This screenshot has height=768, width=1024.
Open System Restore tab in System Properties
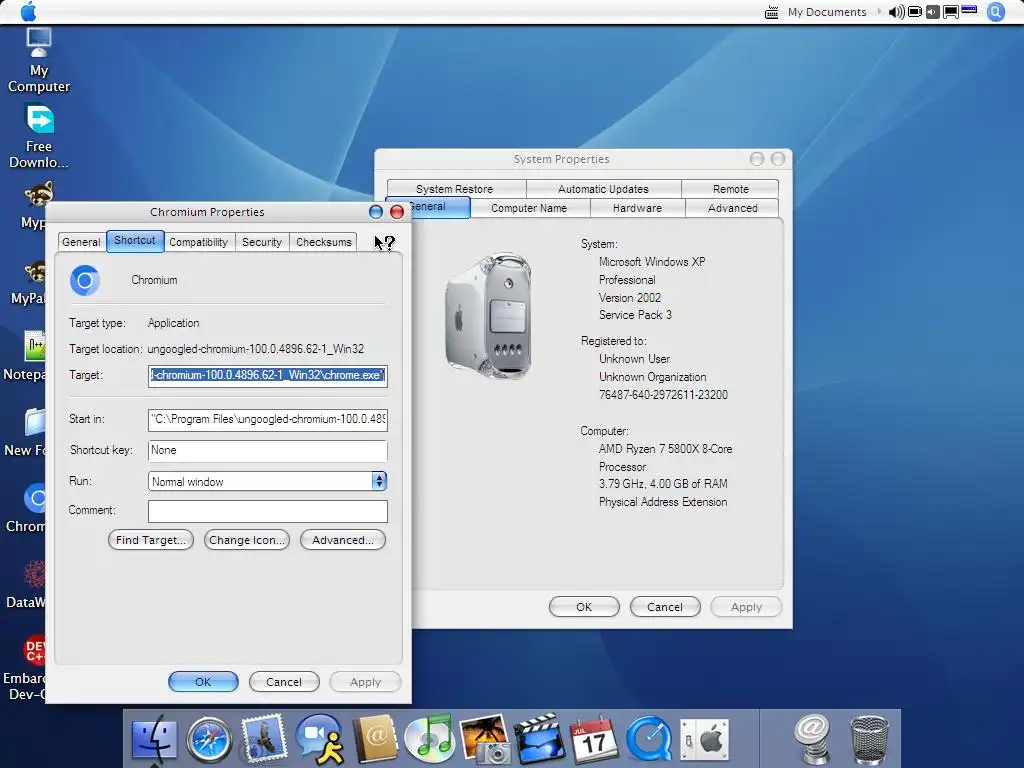click(x=455, y=189)
